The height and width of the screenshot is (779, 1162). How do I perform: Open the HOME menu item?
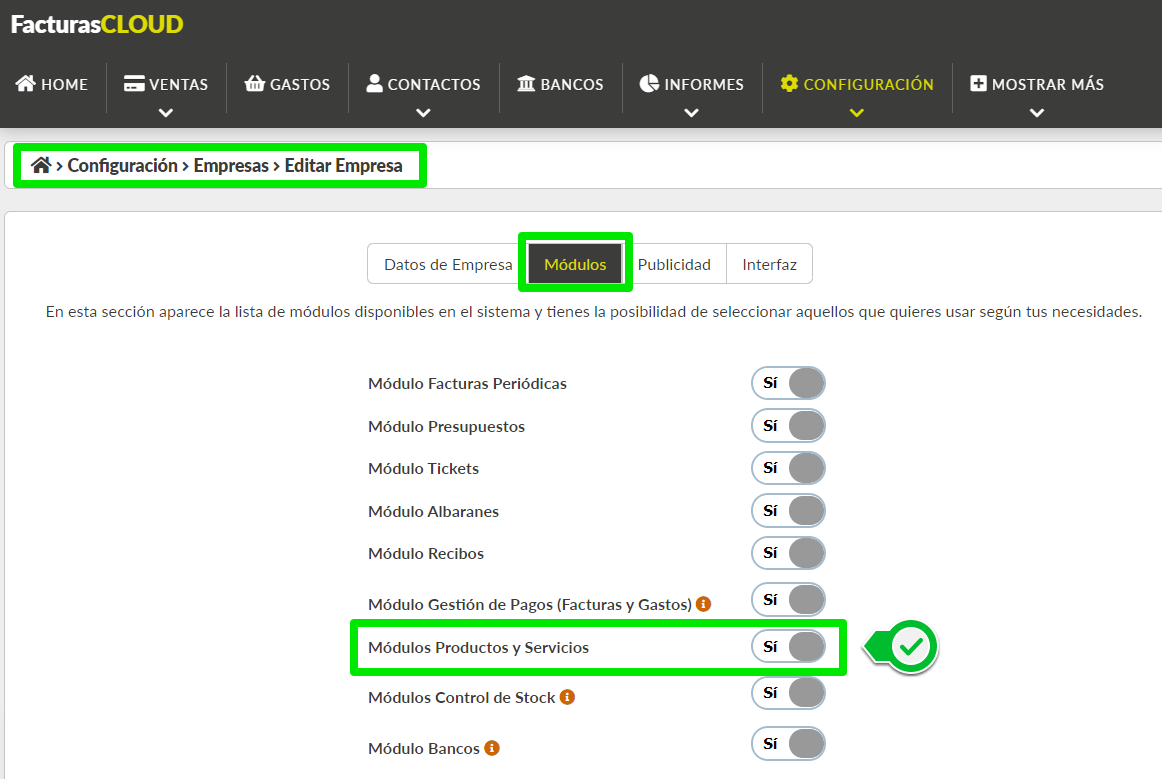click(52, 84)
